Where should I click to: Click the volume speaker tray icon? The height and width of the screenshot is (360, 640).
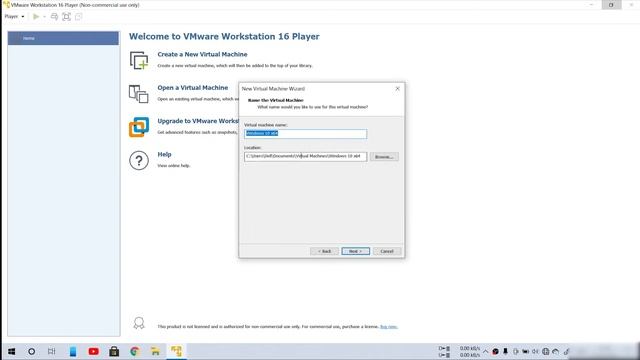[536, 351]
